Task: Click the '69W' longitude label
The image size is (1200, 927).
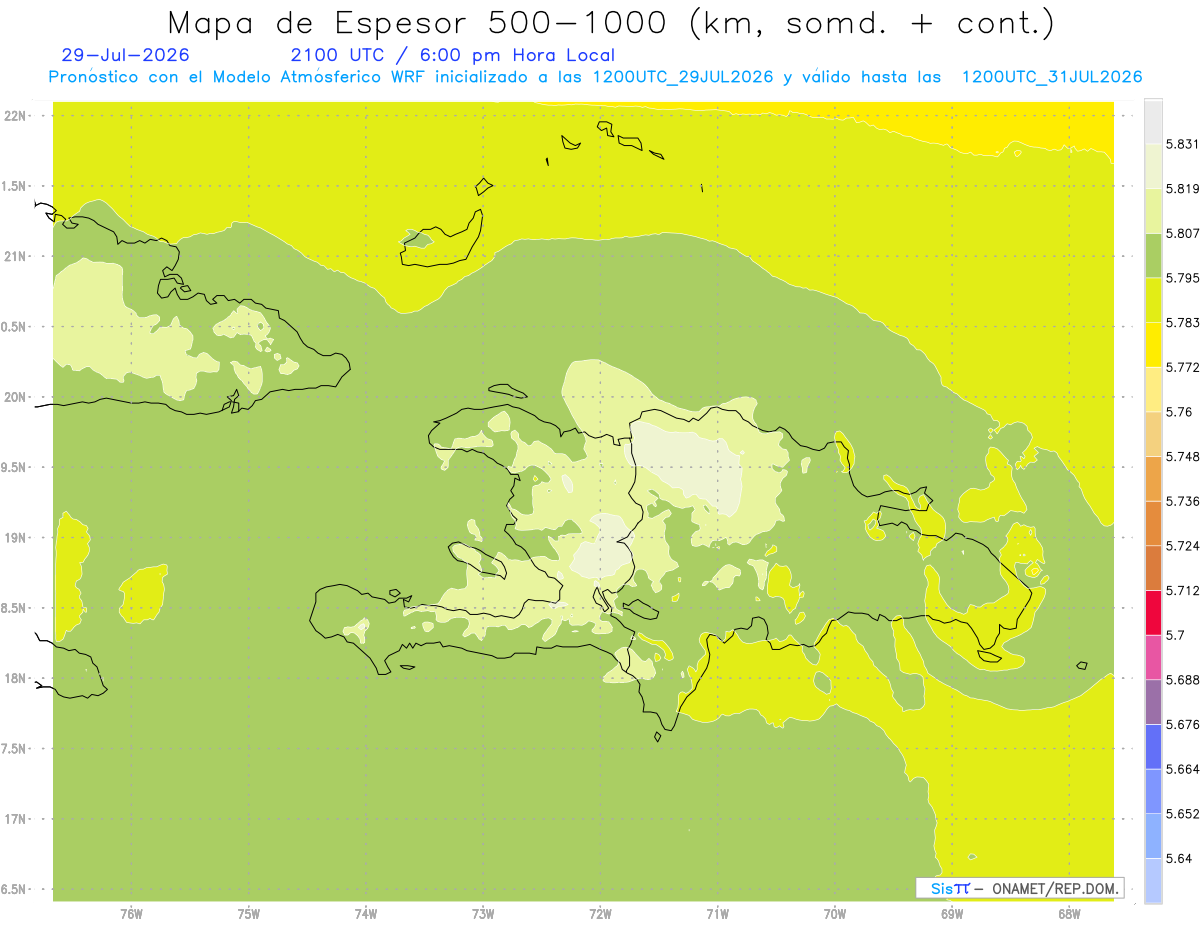Action: click(x=952, y=914)
